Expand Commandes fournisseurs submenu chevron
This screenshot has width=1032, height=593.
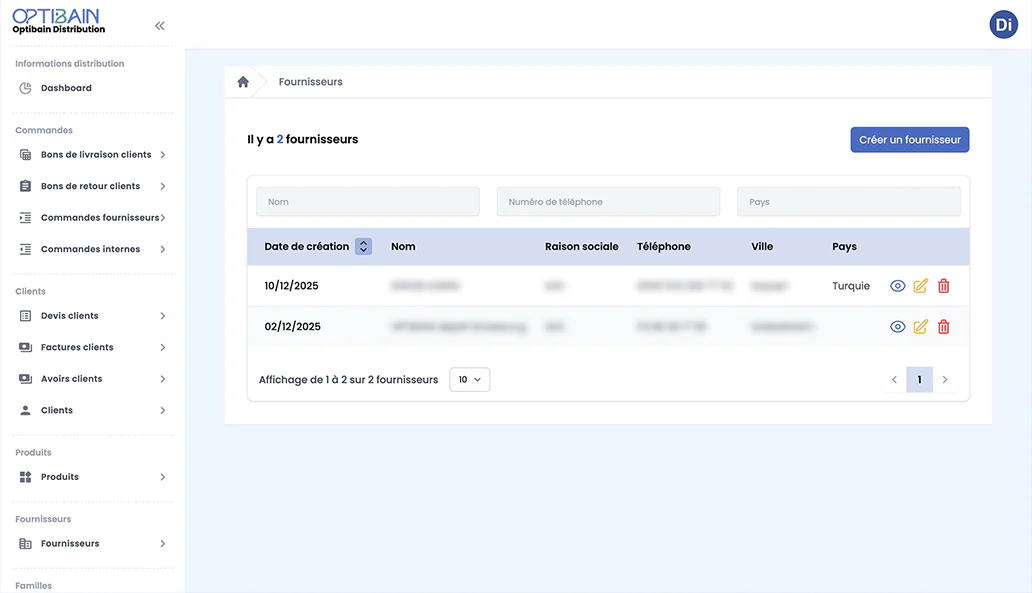pyautogui.click(x=163, y=218)
